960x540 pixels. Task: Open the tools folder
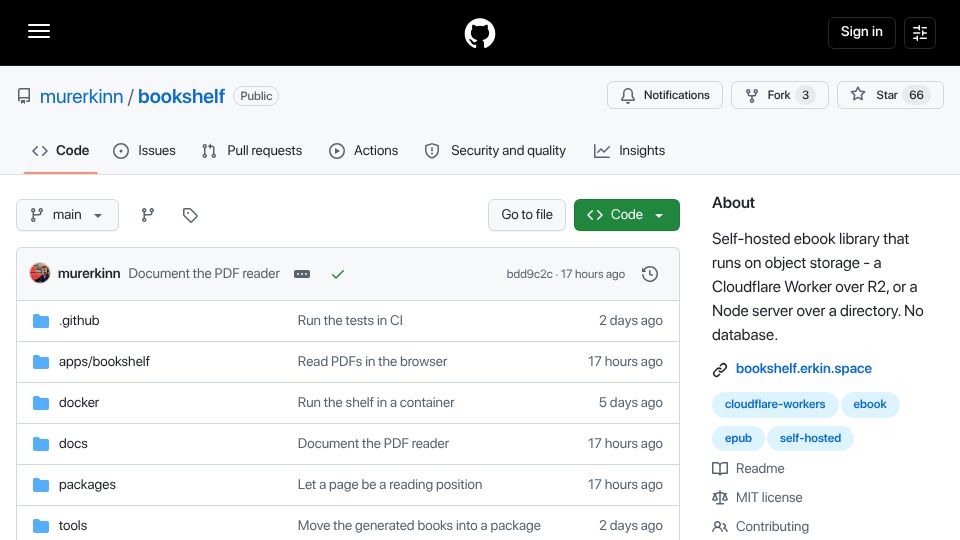tap(73, 525)
